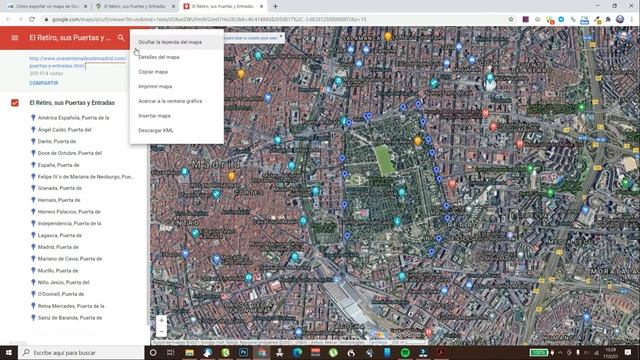
Task: Select 'Felipe IV o de Mariana de Neoburgo' item
Action: pos(86,177)
